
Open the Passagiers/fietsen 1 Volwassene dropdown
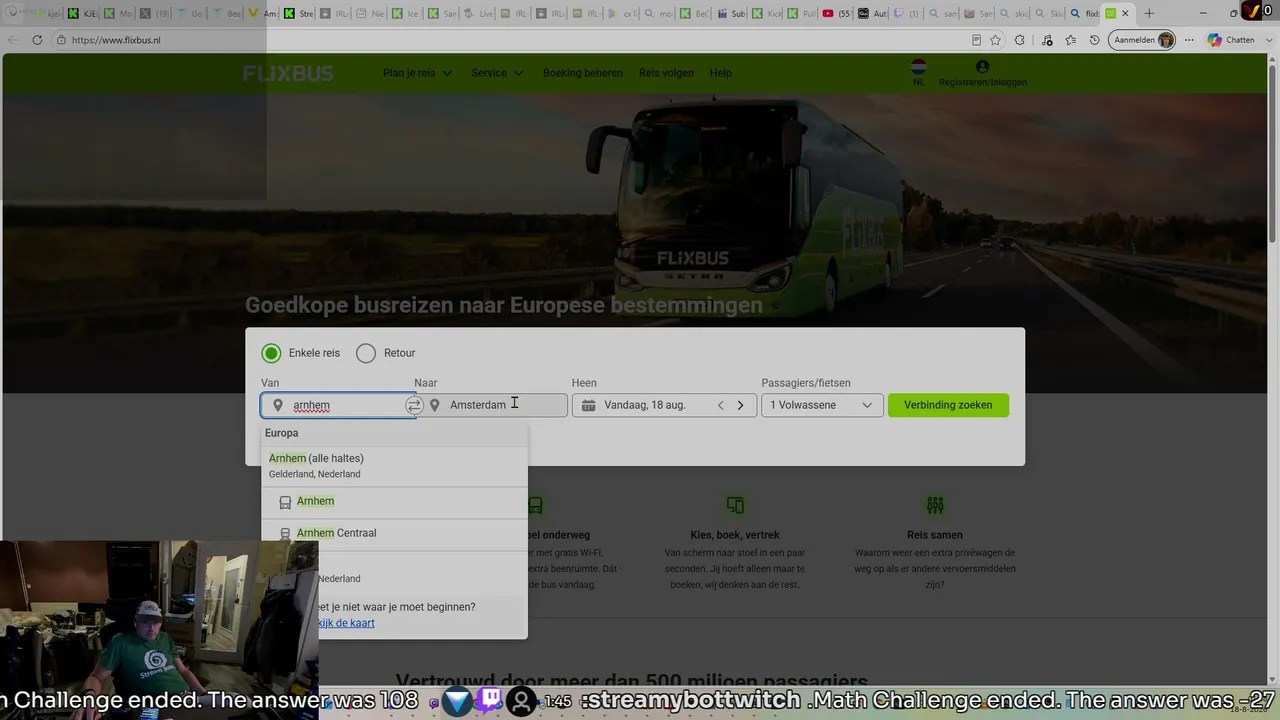click(822, 405)
